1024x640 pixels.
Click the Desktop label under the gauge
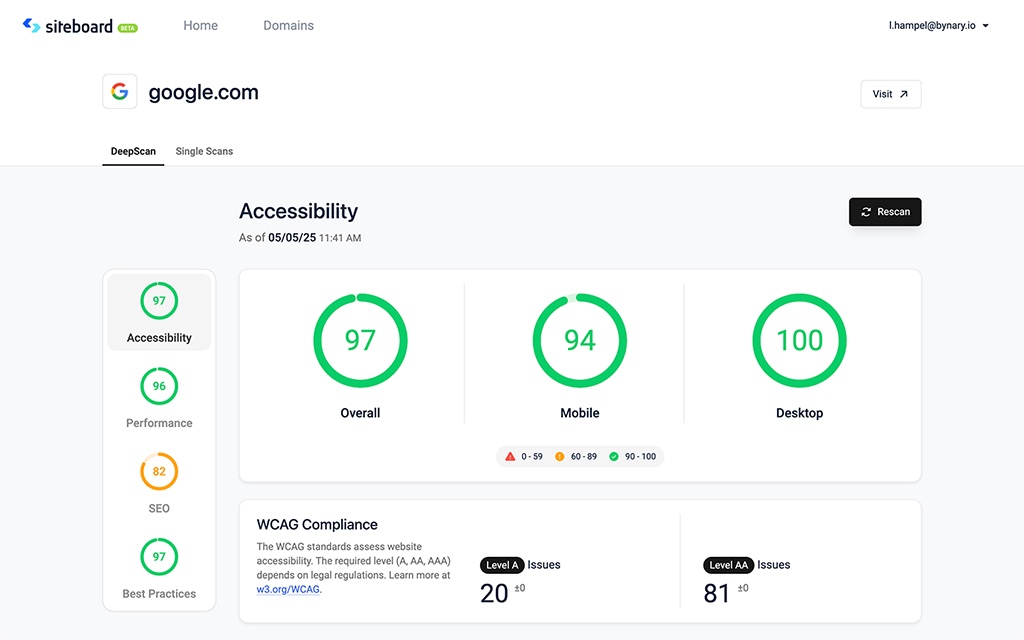(x=799, y=413)
